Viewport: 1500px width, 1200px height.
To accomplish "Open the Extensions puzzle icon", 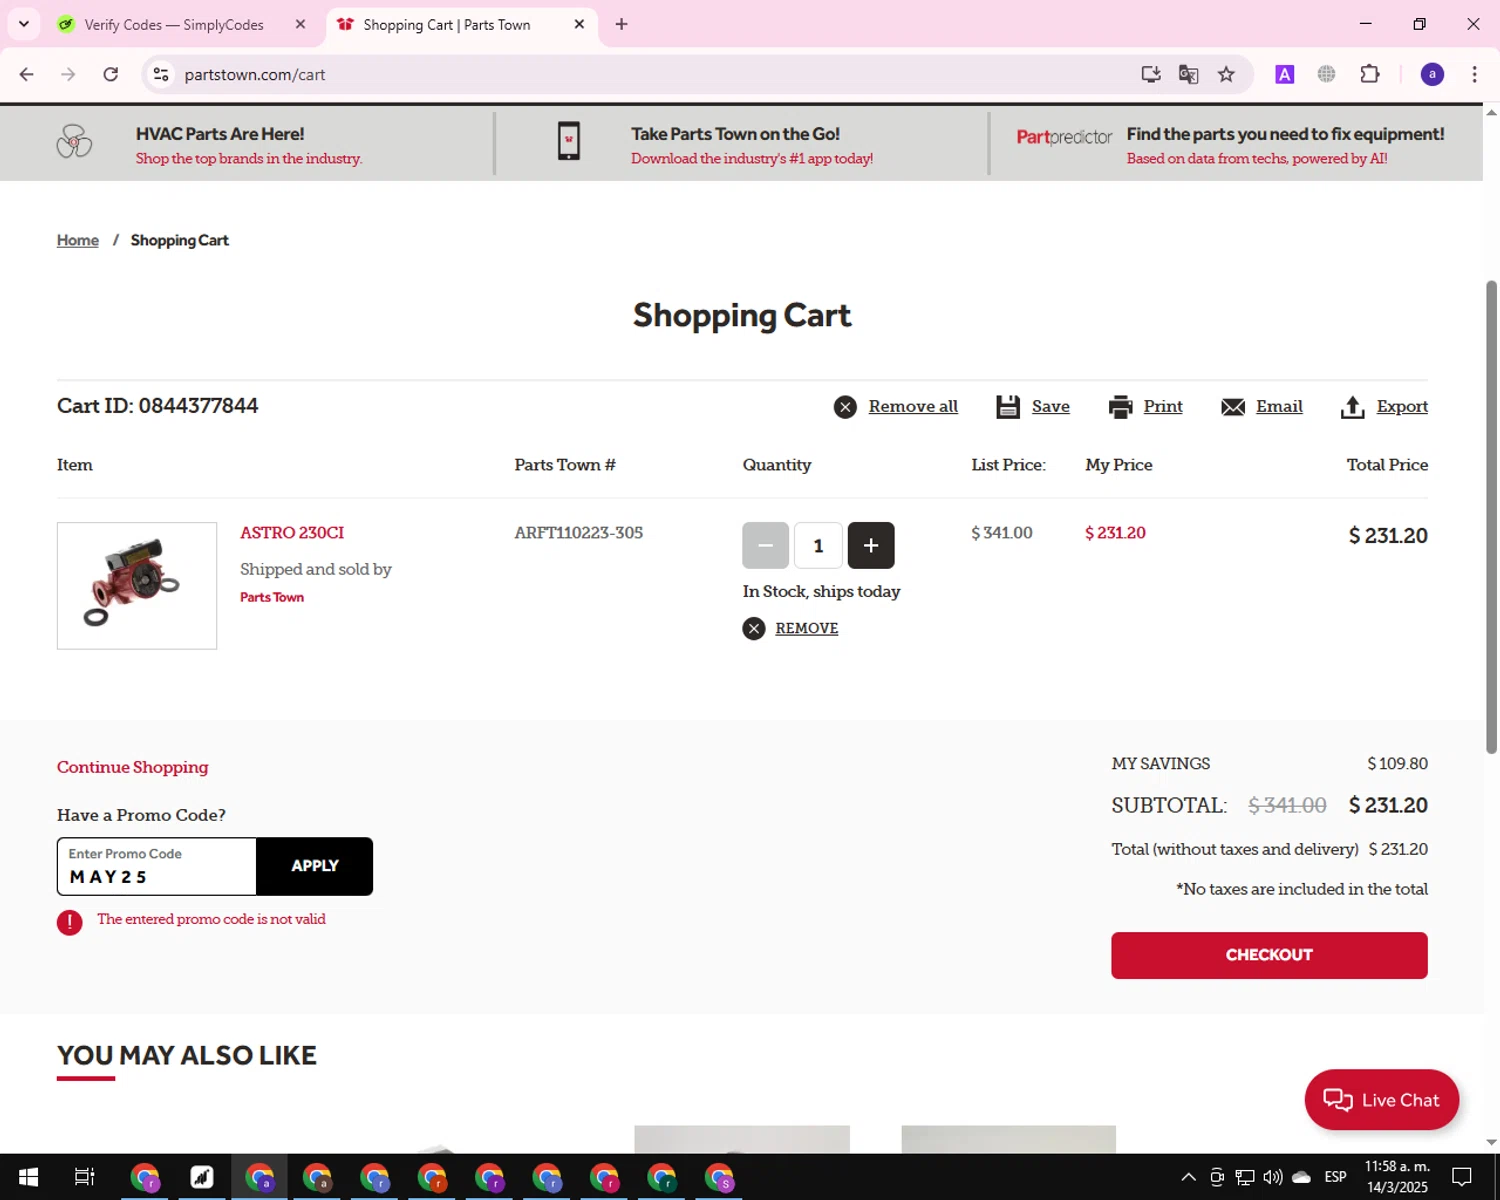I will coord(1370,74).
